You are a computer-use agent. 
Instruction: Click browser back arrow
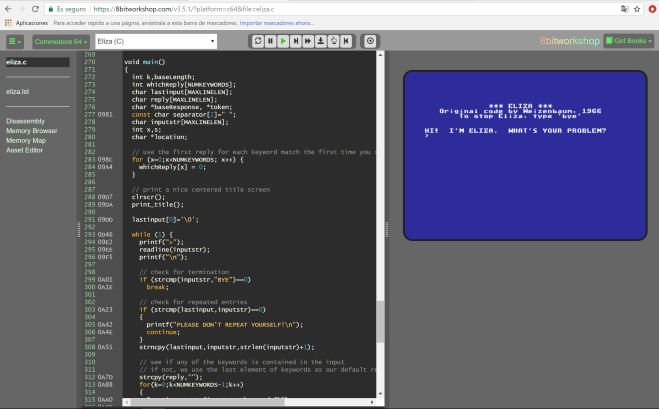pyautogui.click(x=8, y=9)
